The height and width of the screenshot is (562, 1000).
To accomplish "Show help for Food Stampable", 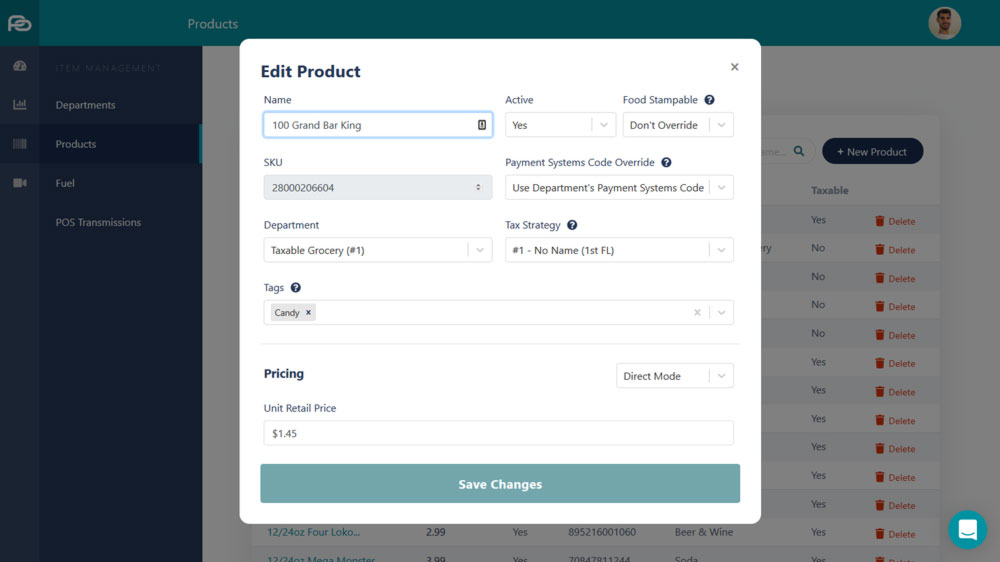I will click(x=709, y=100).
